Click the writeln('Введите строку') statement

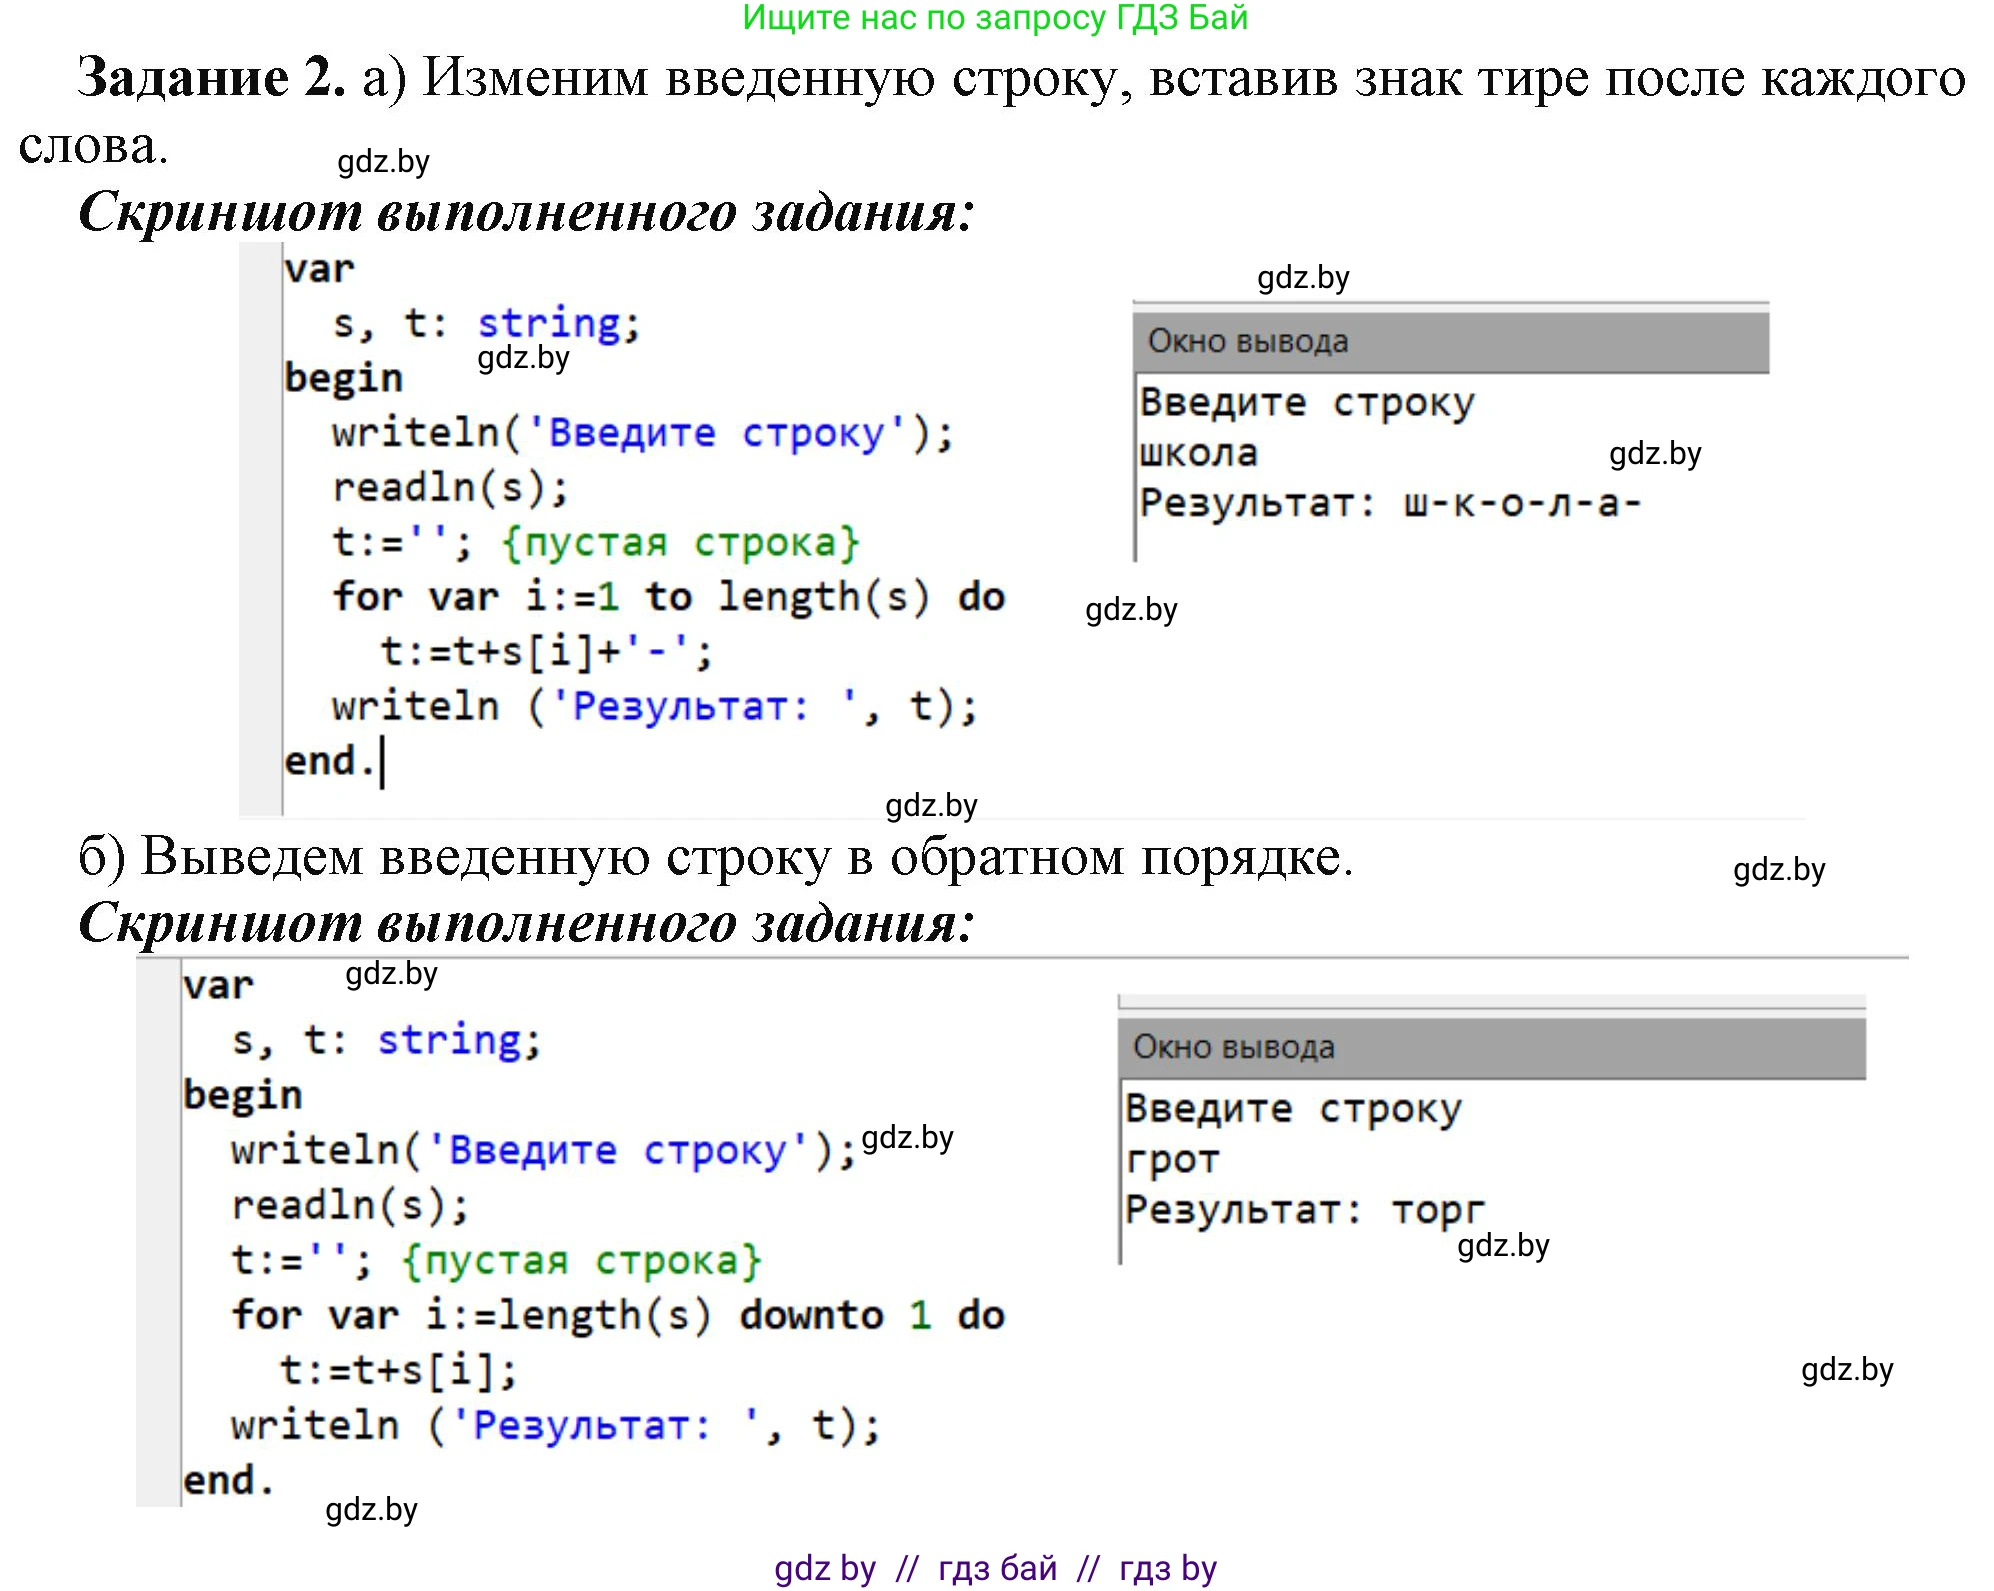[x=640, y=431]
